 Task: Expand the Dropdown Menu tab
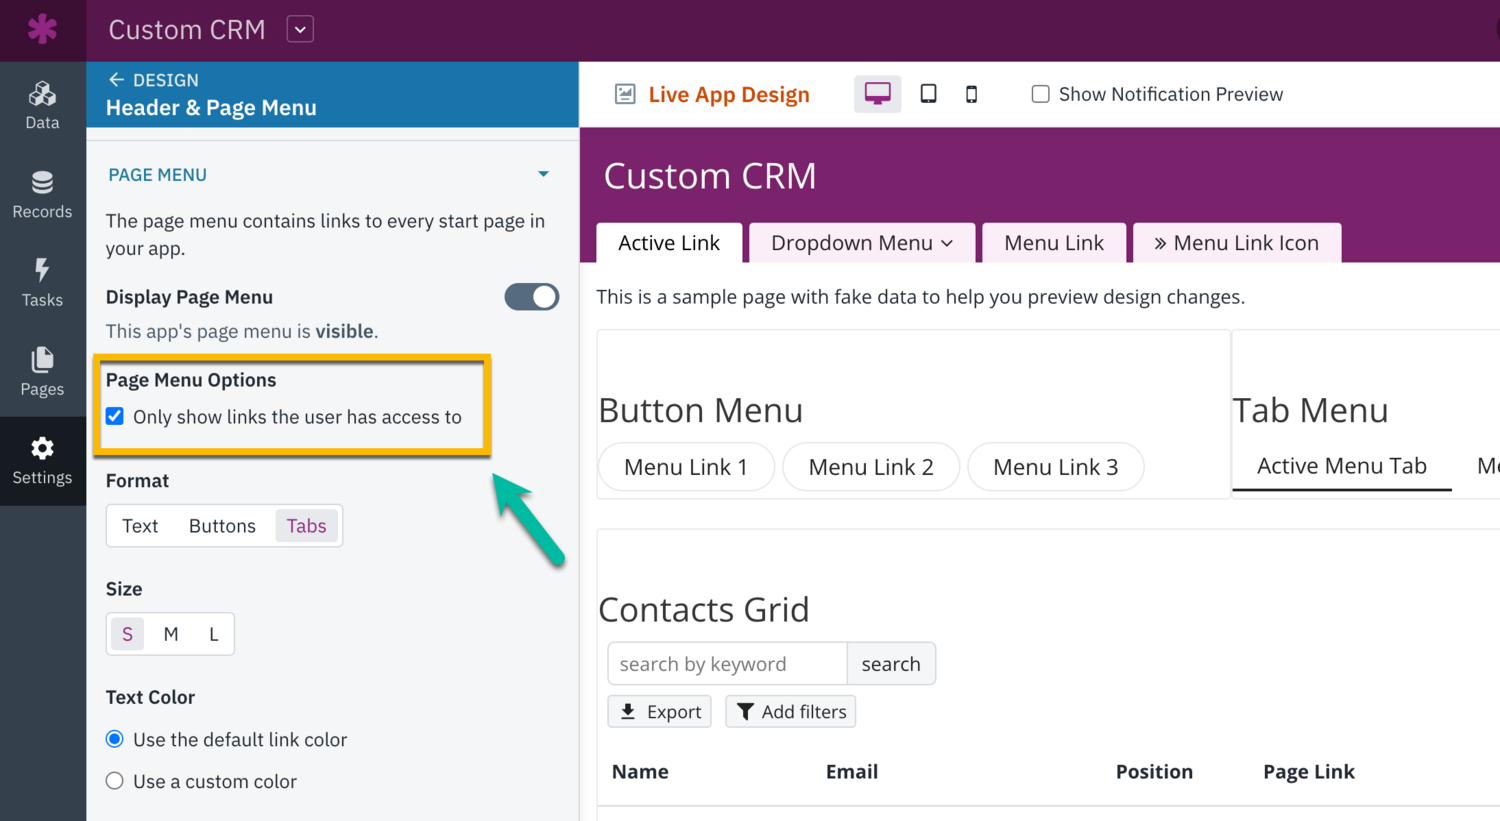(861, 243)
